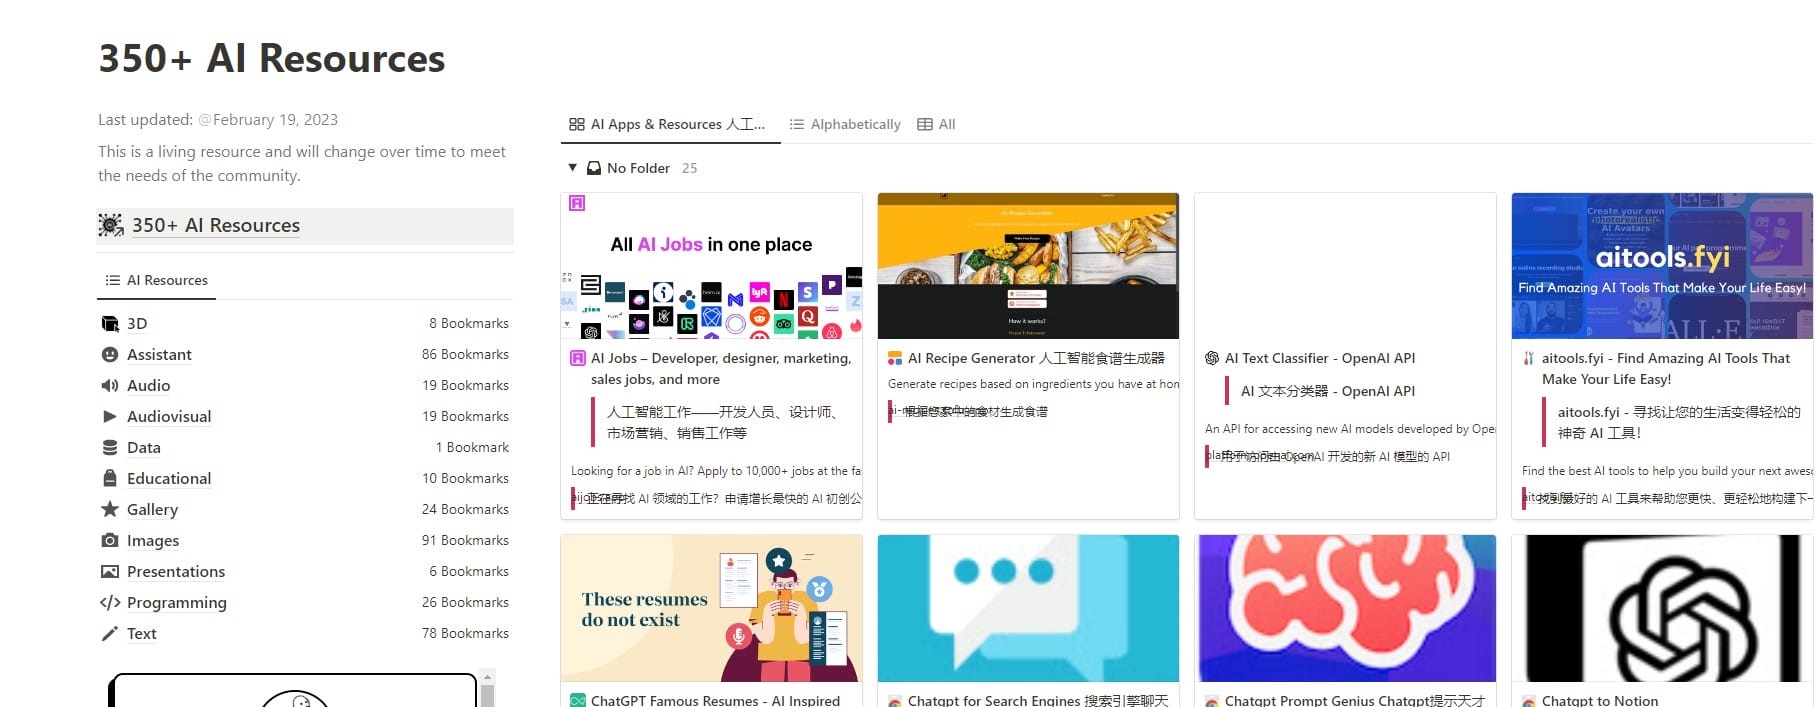
Task: Select the AI Resources sidebar tab
Action: [x=157, y=280]
